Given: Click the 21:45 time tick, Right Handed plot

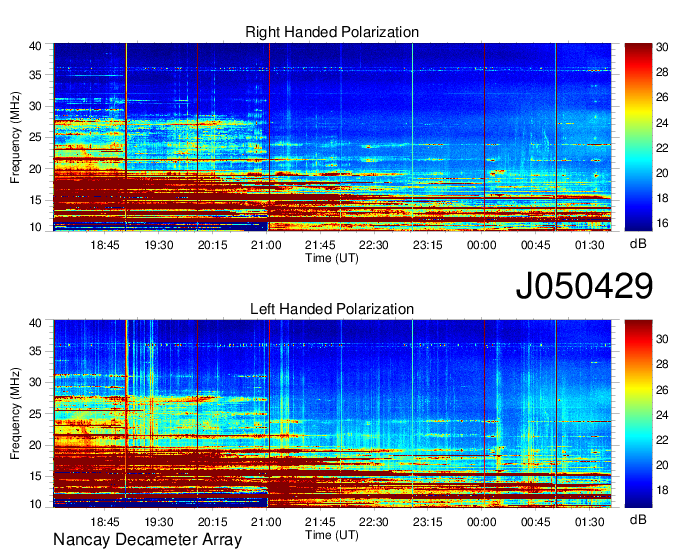Looking at the screenshot, I should tap(320, 245).
